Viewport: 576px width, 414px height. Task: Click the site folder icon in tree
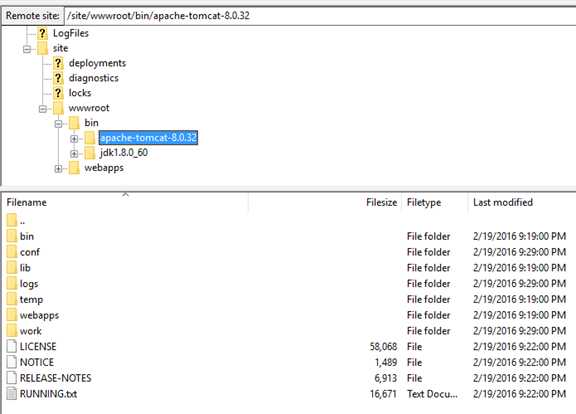tap(42, 48)
